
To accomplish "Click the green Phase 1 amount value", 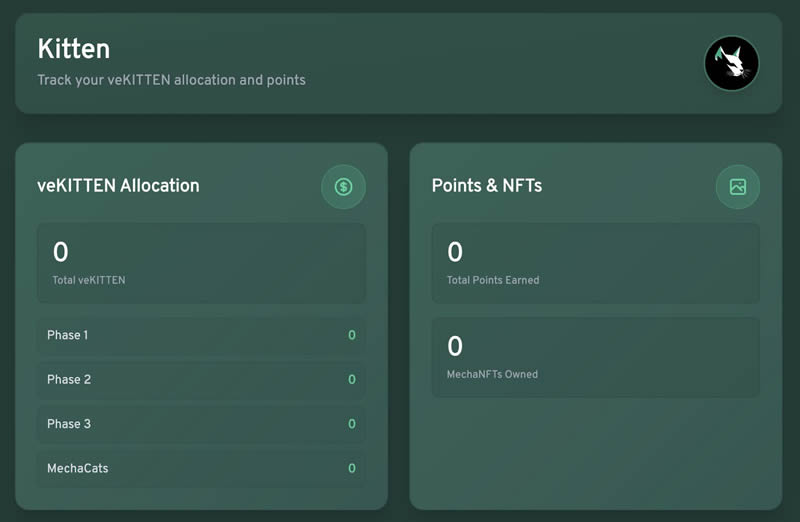I will 351,336.
